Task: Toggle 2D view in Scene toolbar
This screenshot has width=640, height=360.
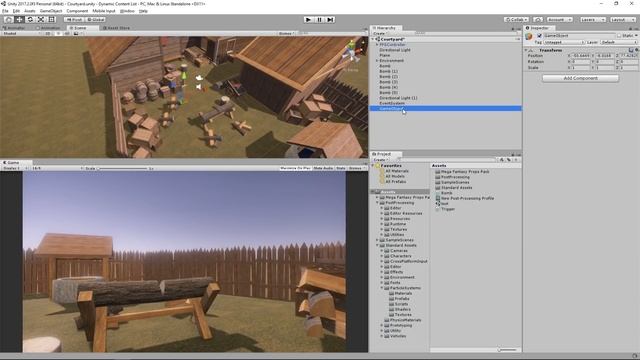Action: pyautogui.click(x=48, y=33)
